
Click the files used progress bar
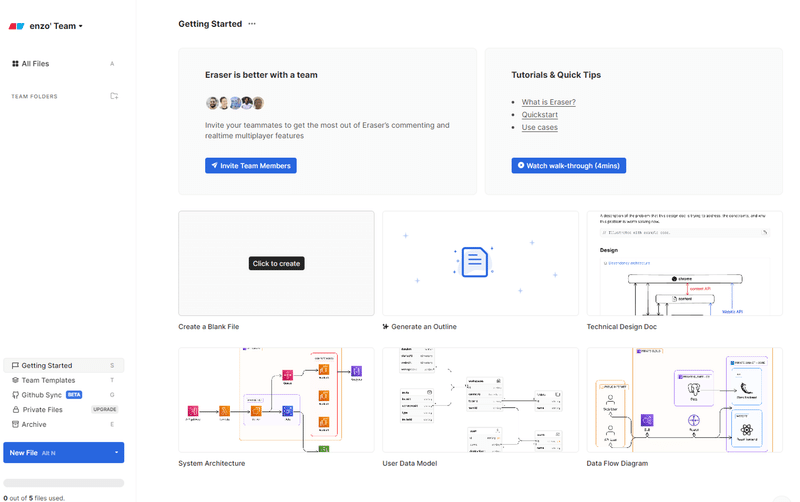(64, 483)
